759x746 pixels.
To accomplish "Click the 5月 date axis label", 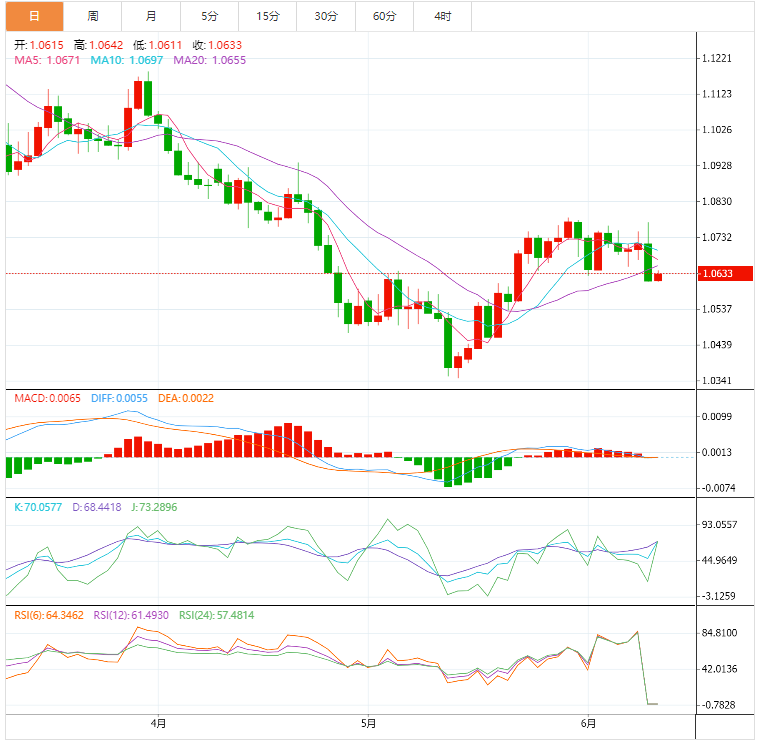I will coord(368,723).
